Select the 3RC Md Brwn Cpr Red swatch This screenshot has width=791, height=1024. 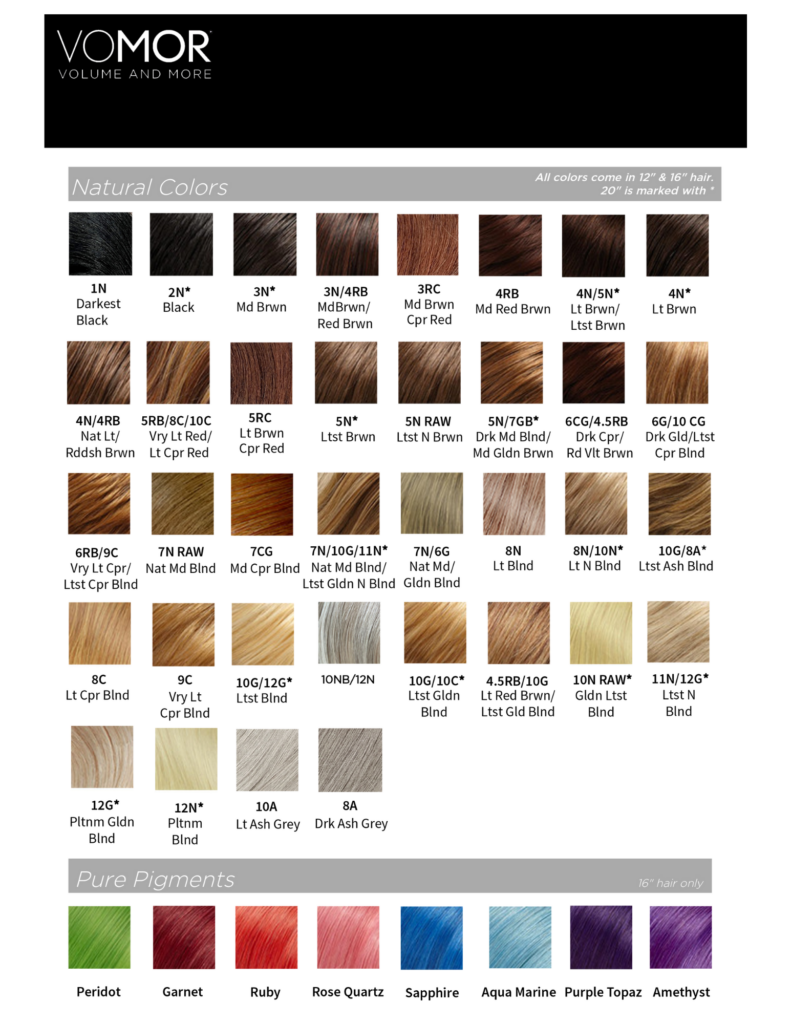428,244
